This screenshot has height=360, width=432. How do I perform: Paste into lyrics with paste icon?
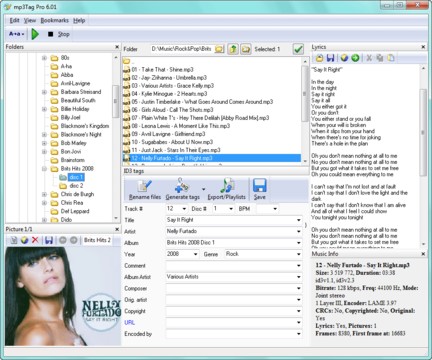coord(391,58)
